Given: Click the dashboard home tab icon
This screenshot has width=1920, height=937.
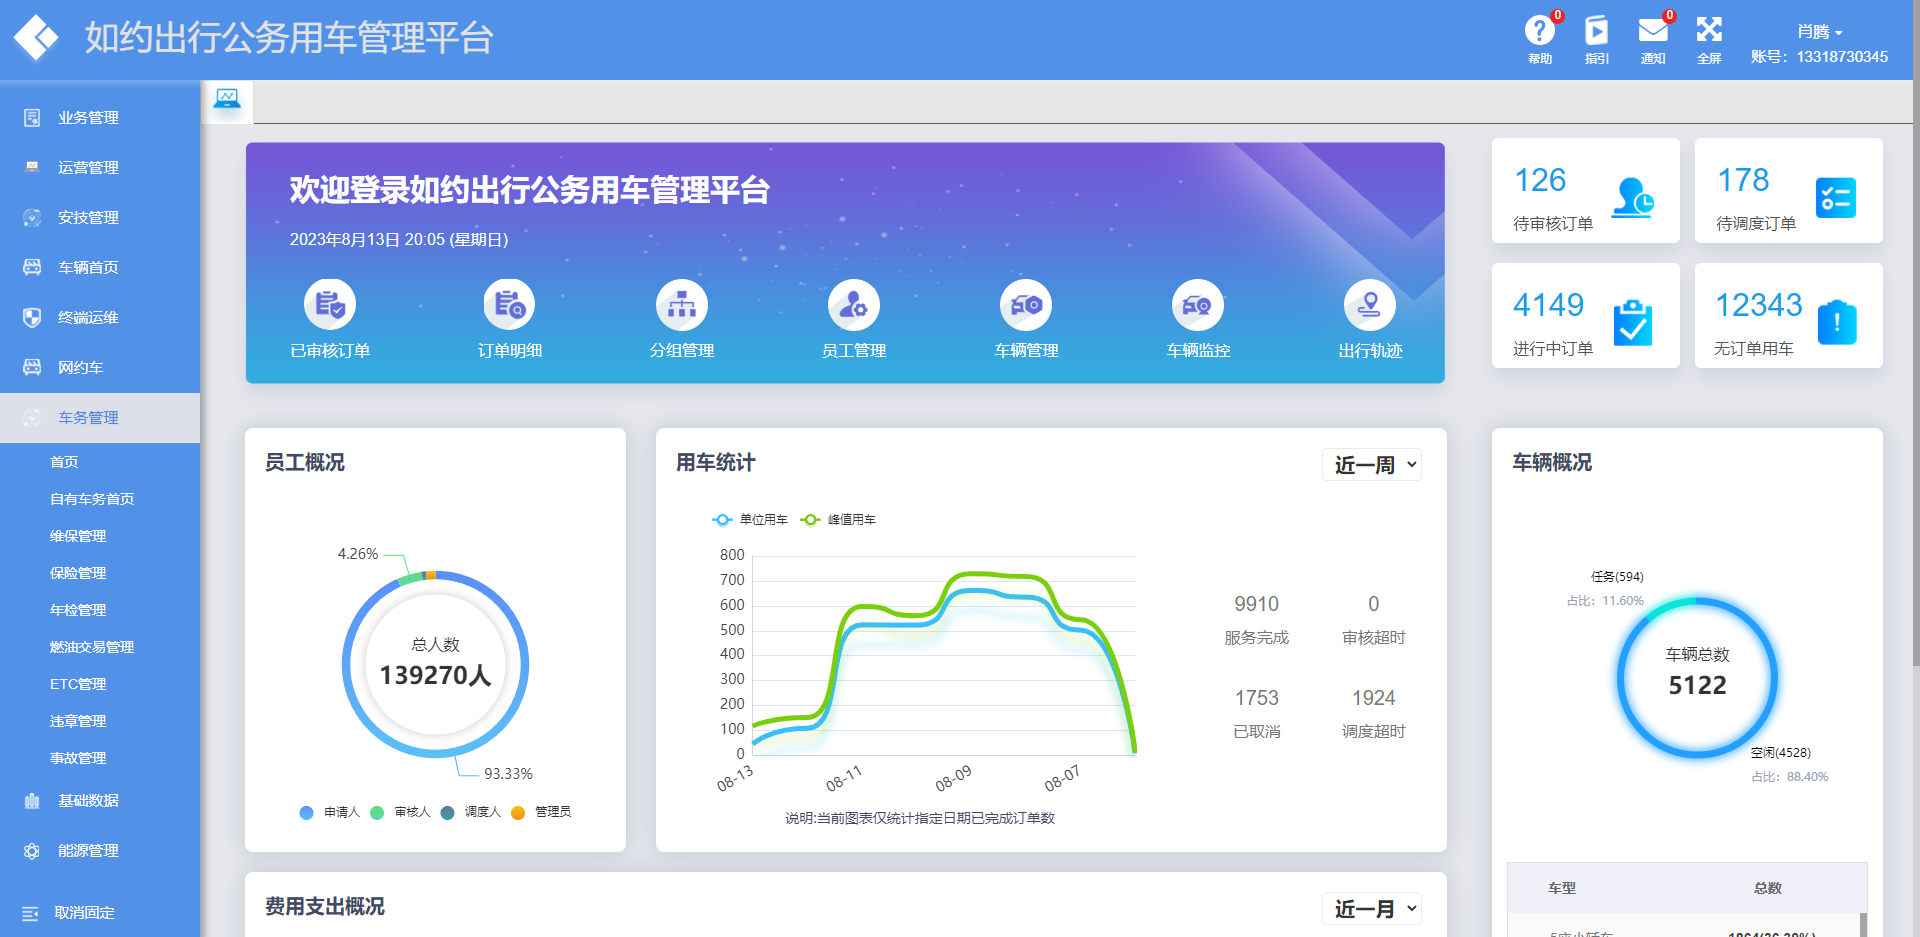Looking at the screenshot, I should point(227,99).
